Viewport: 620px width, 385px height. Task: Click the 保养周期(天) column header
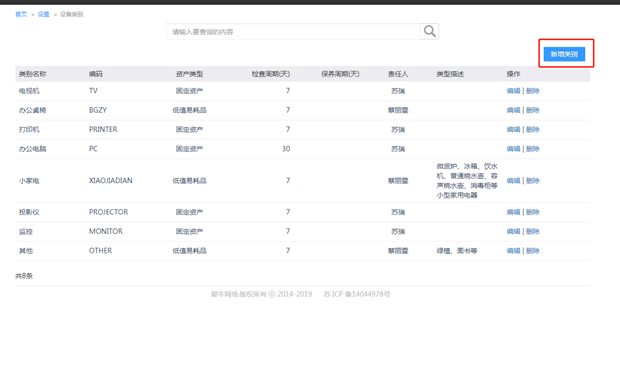tap(340, 74)
